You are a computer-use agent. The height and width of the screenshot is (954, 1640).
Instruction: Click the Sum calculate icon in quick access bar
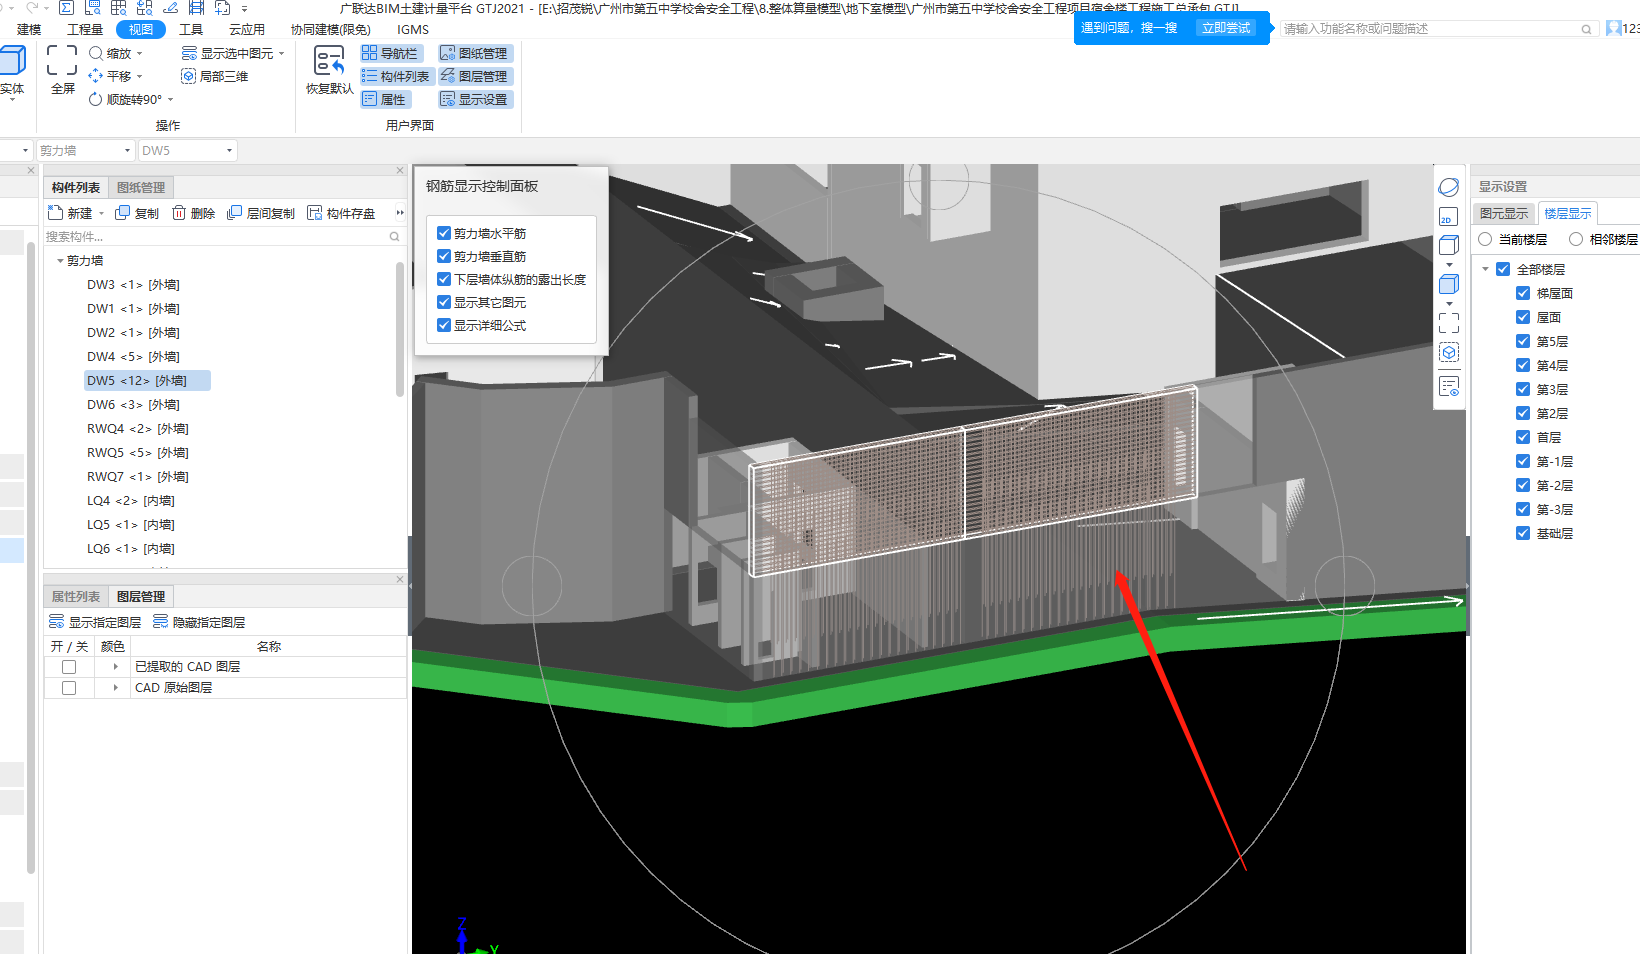[66, 7]
